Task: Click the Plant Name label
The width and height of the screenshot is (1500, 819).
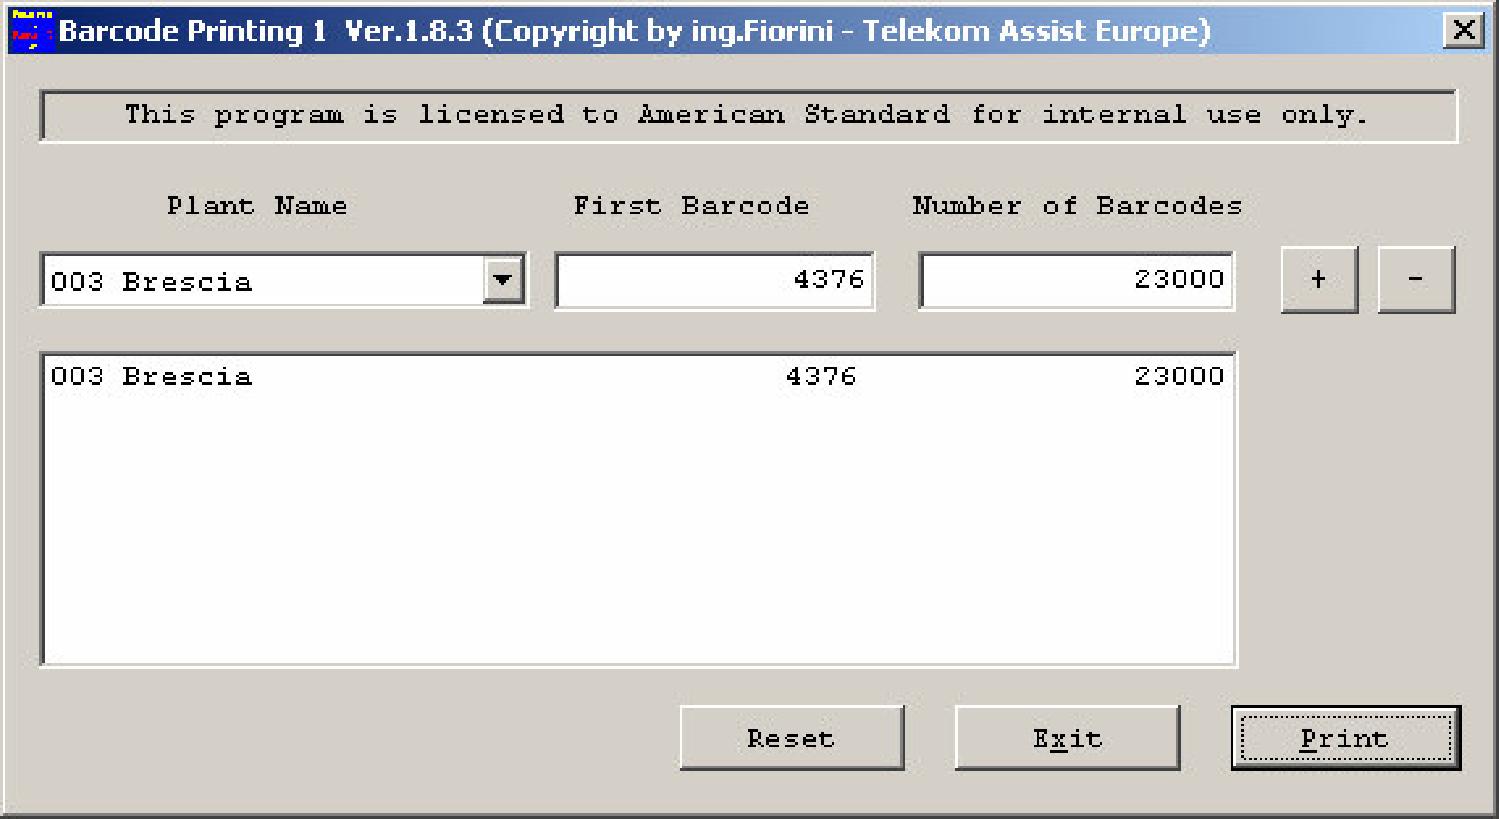Action: 257,206
